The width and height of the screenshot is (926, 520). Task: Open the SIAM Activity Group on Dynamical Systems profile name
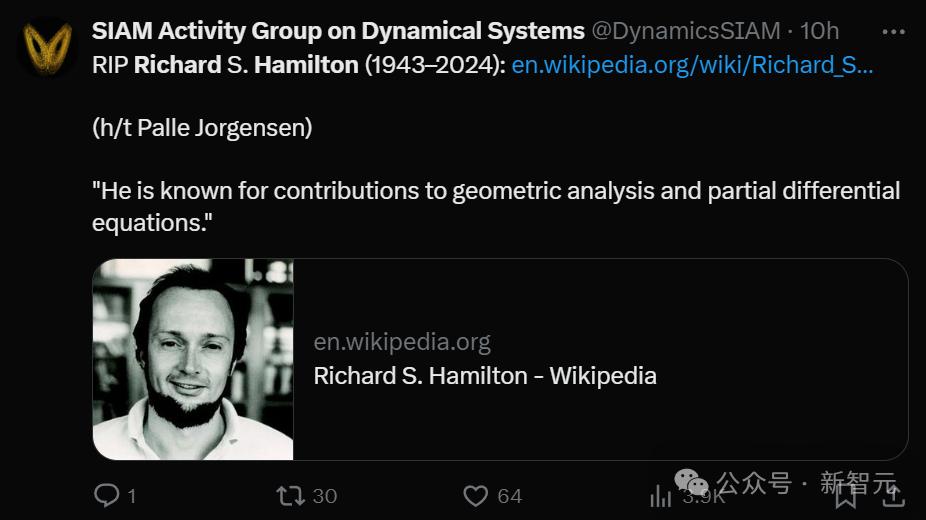[x=338, y=30]
